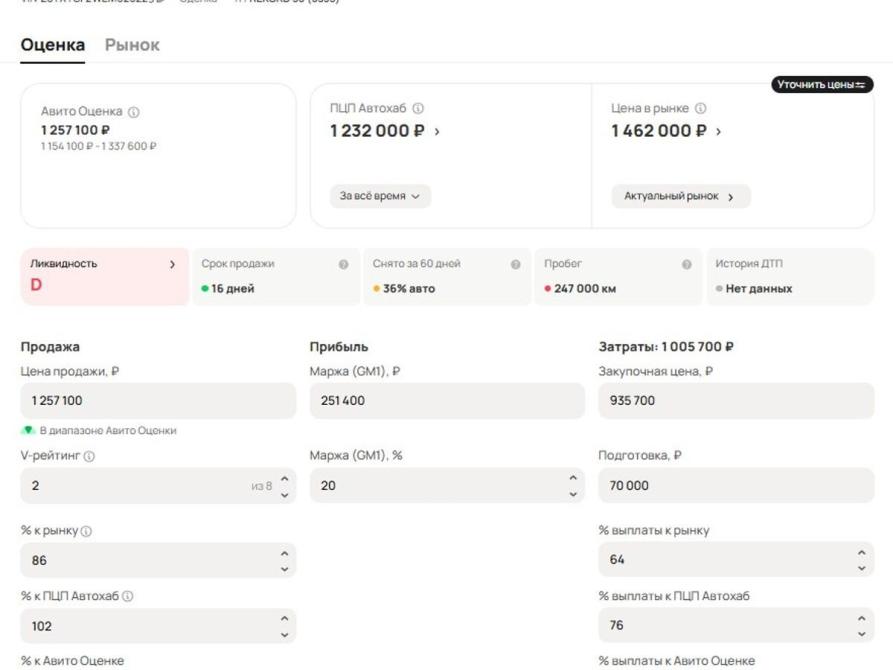This screenshot has width=893, height=670.
Task: Show info about % к рынку
Action: click(86, 531)
